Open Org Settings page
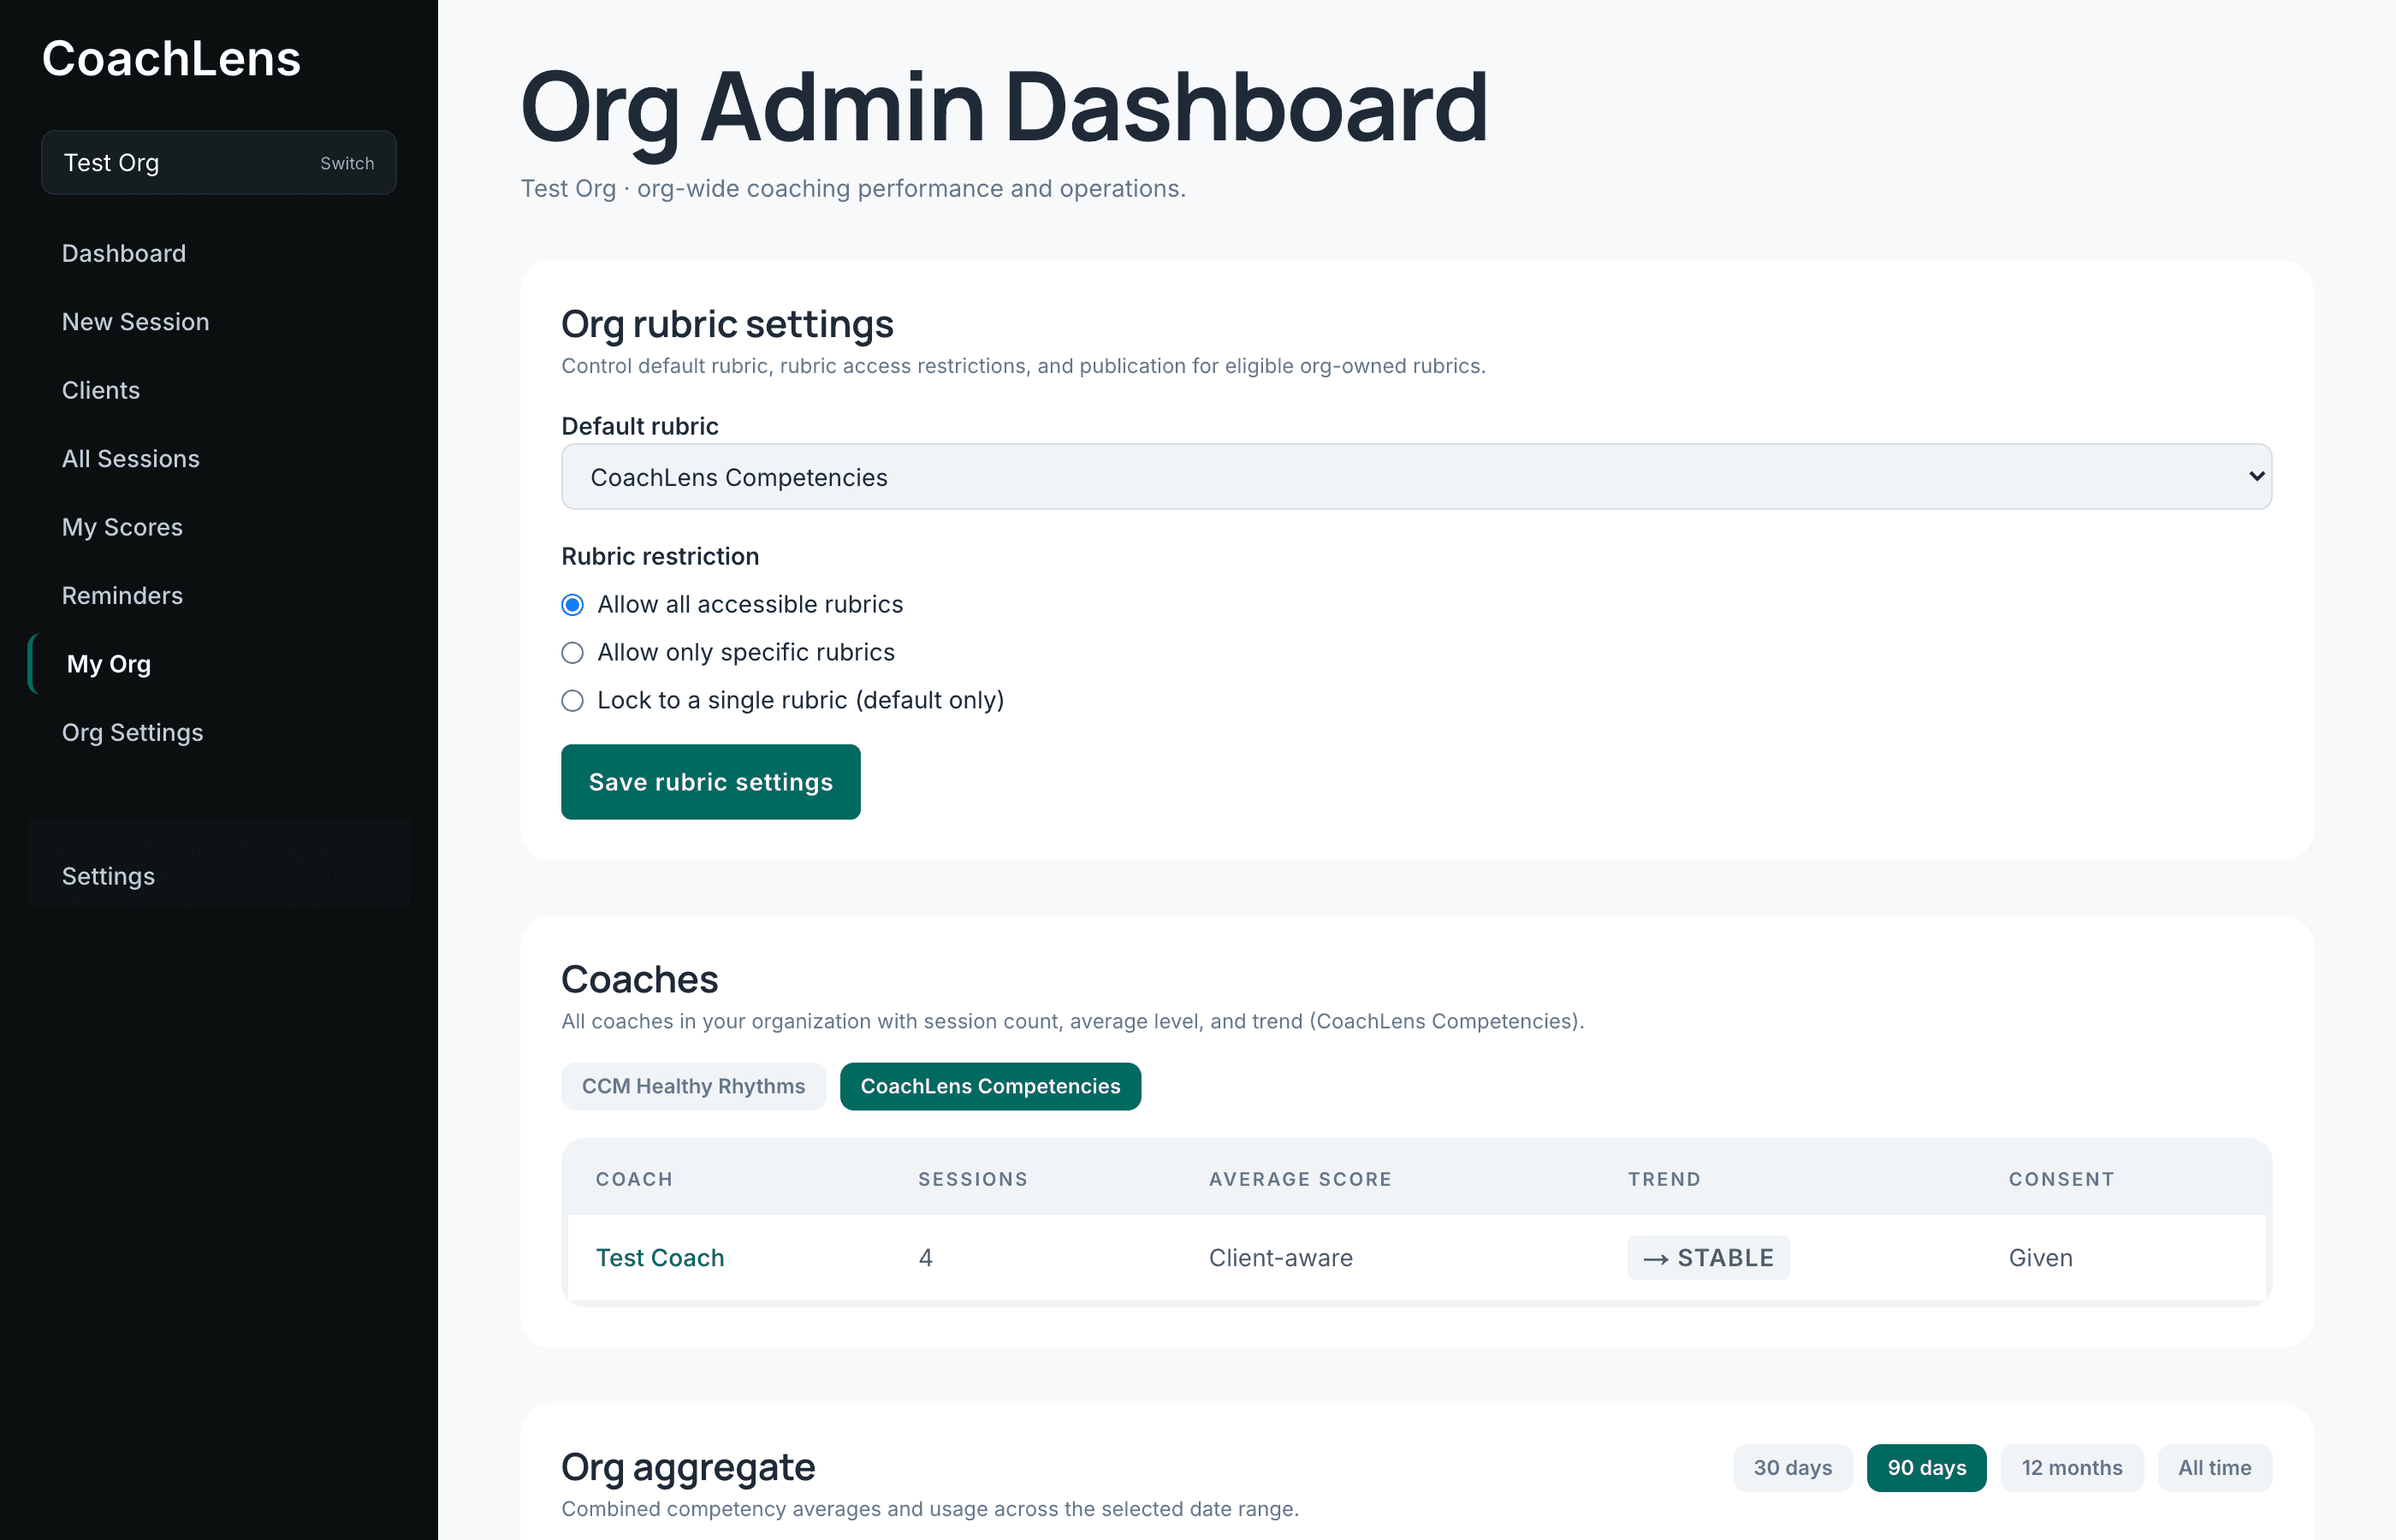The height and width of the screenshot is (1540, 2396). [x=132, y=733]
